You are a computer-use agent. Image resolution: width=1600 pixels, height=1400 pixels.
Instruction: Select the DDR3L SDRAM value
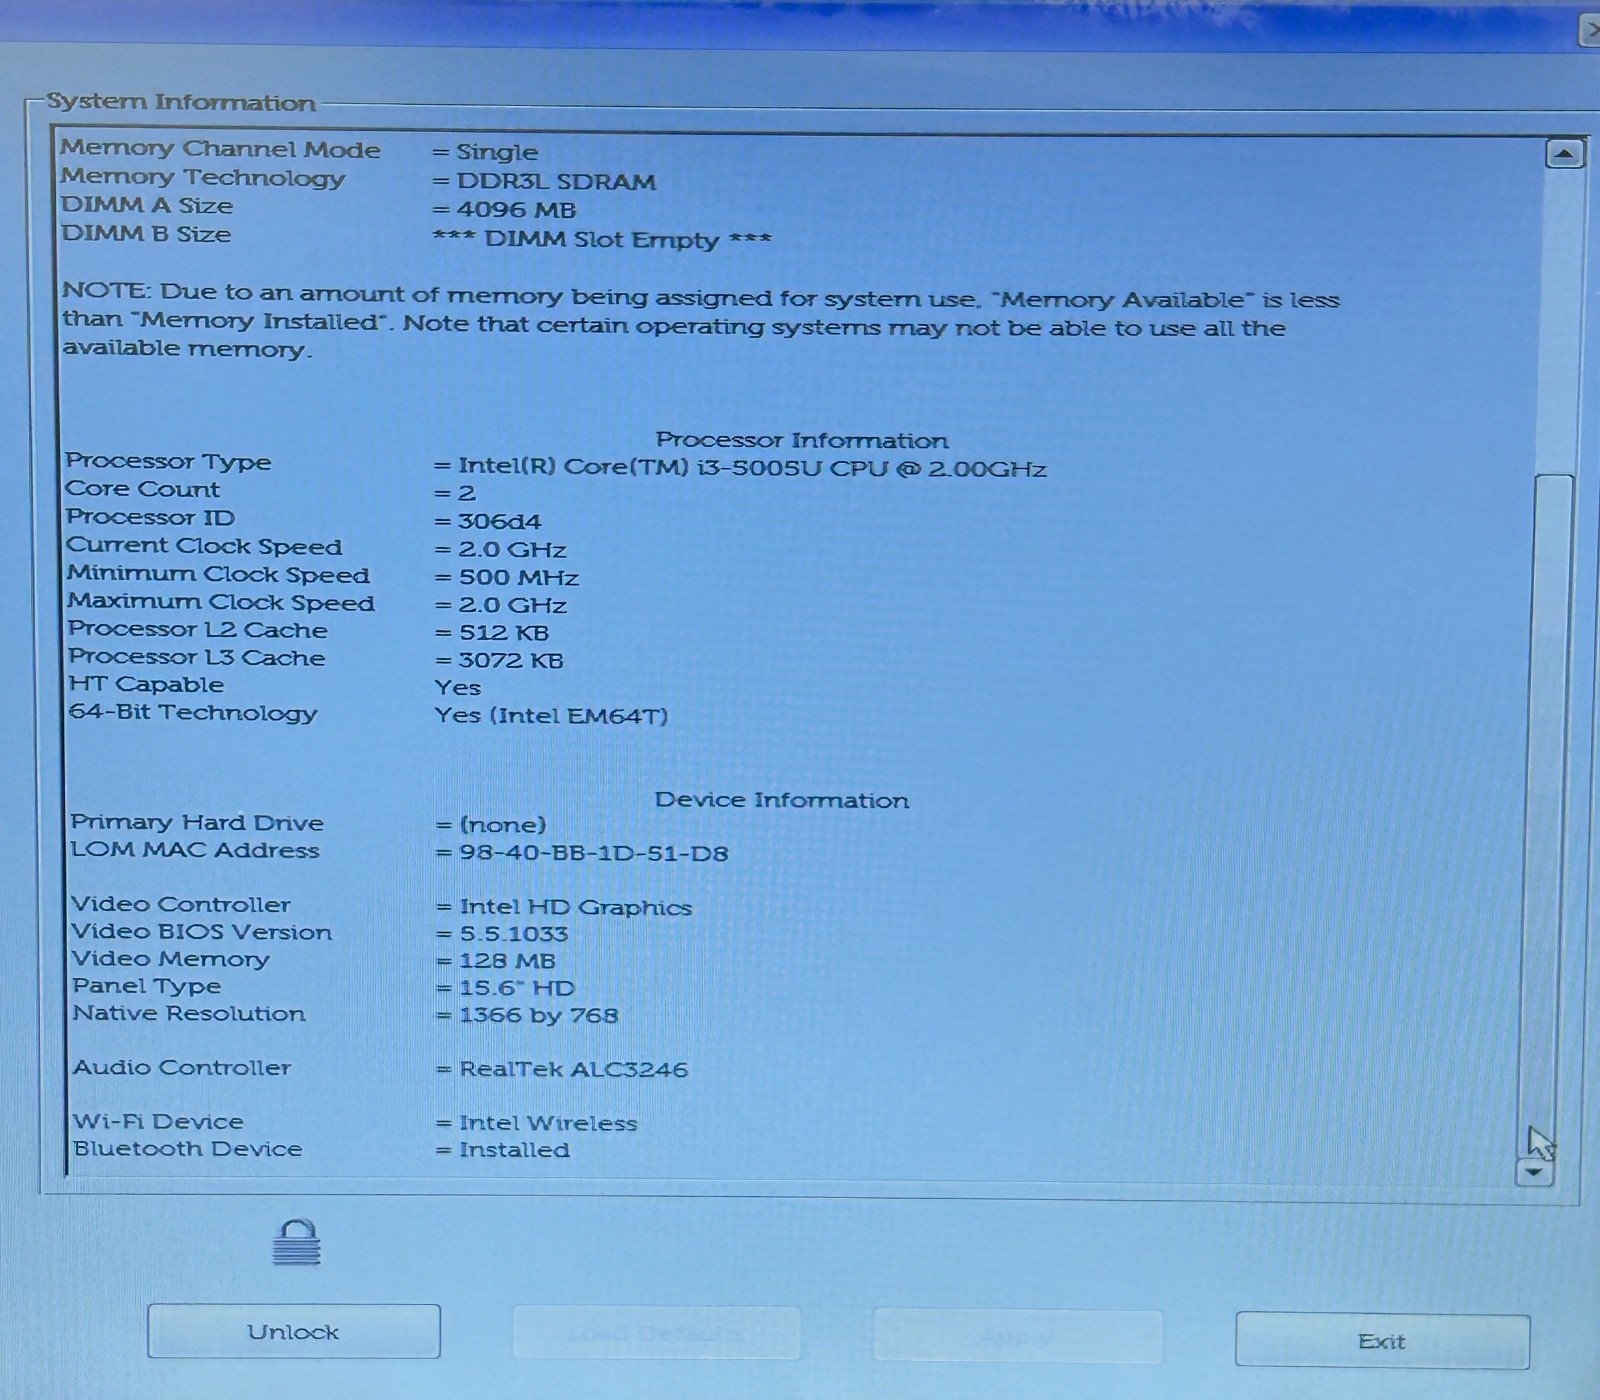(x=556, y=182)
